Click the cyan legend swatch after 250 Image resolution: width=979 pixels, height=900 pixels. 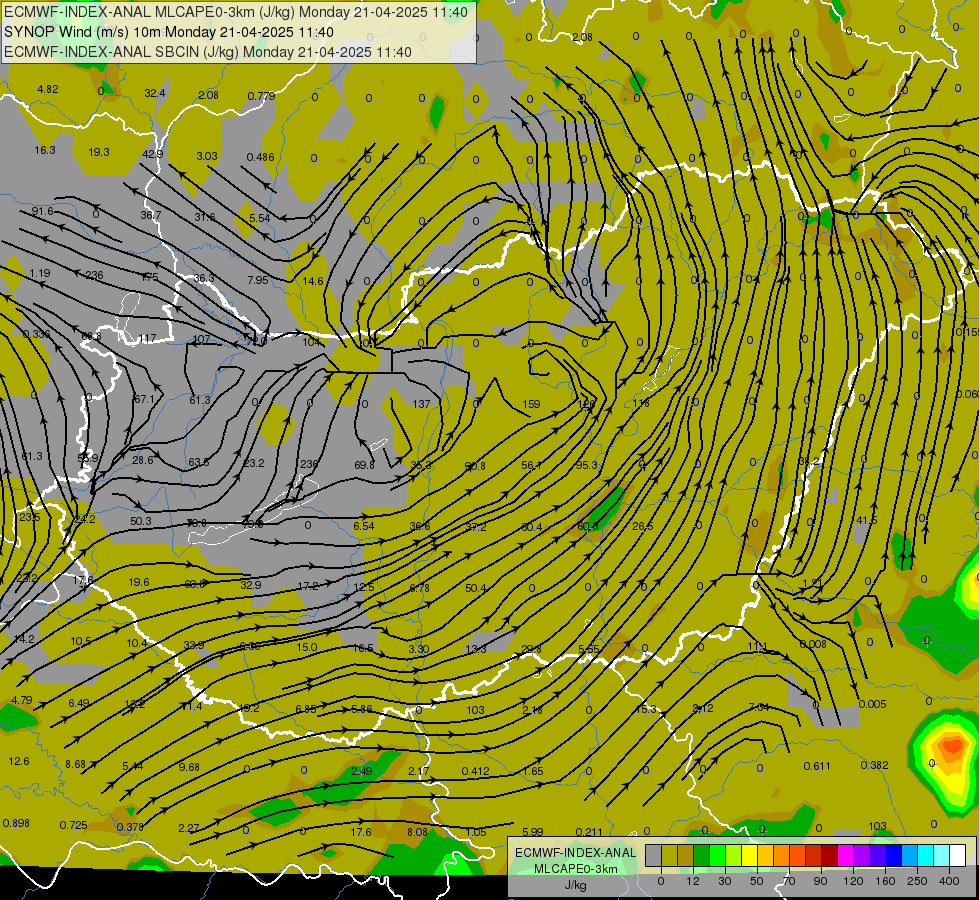[927, 855]
